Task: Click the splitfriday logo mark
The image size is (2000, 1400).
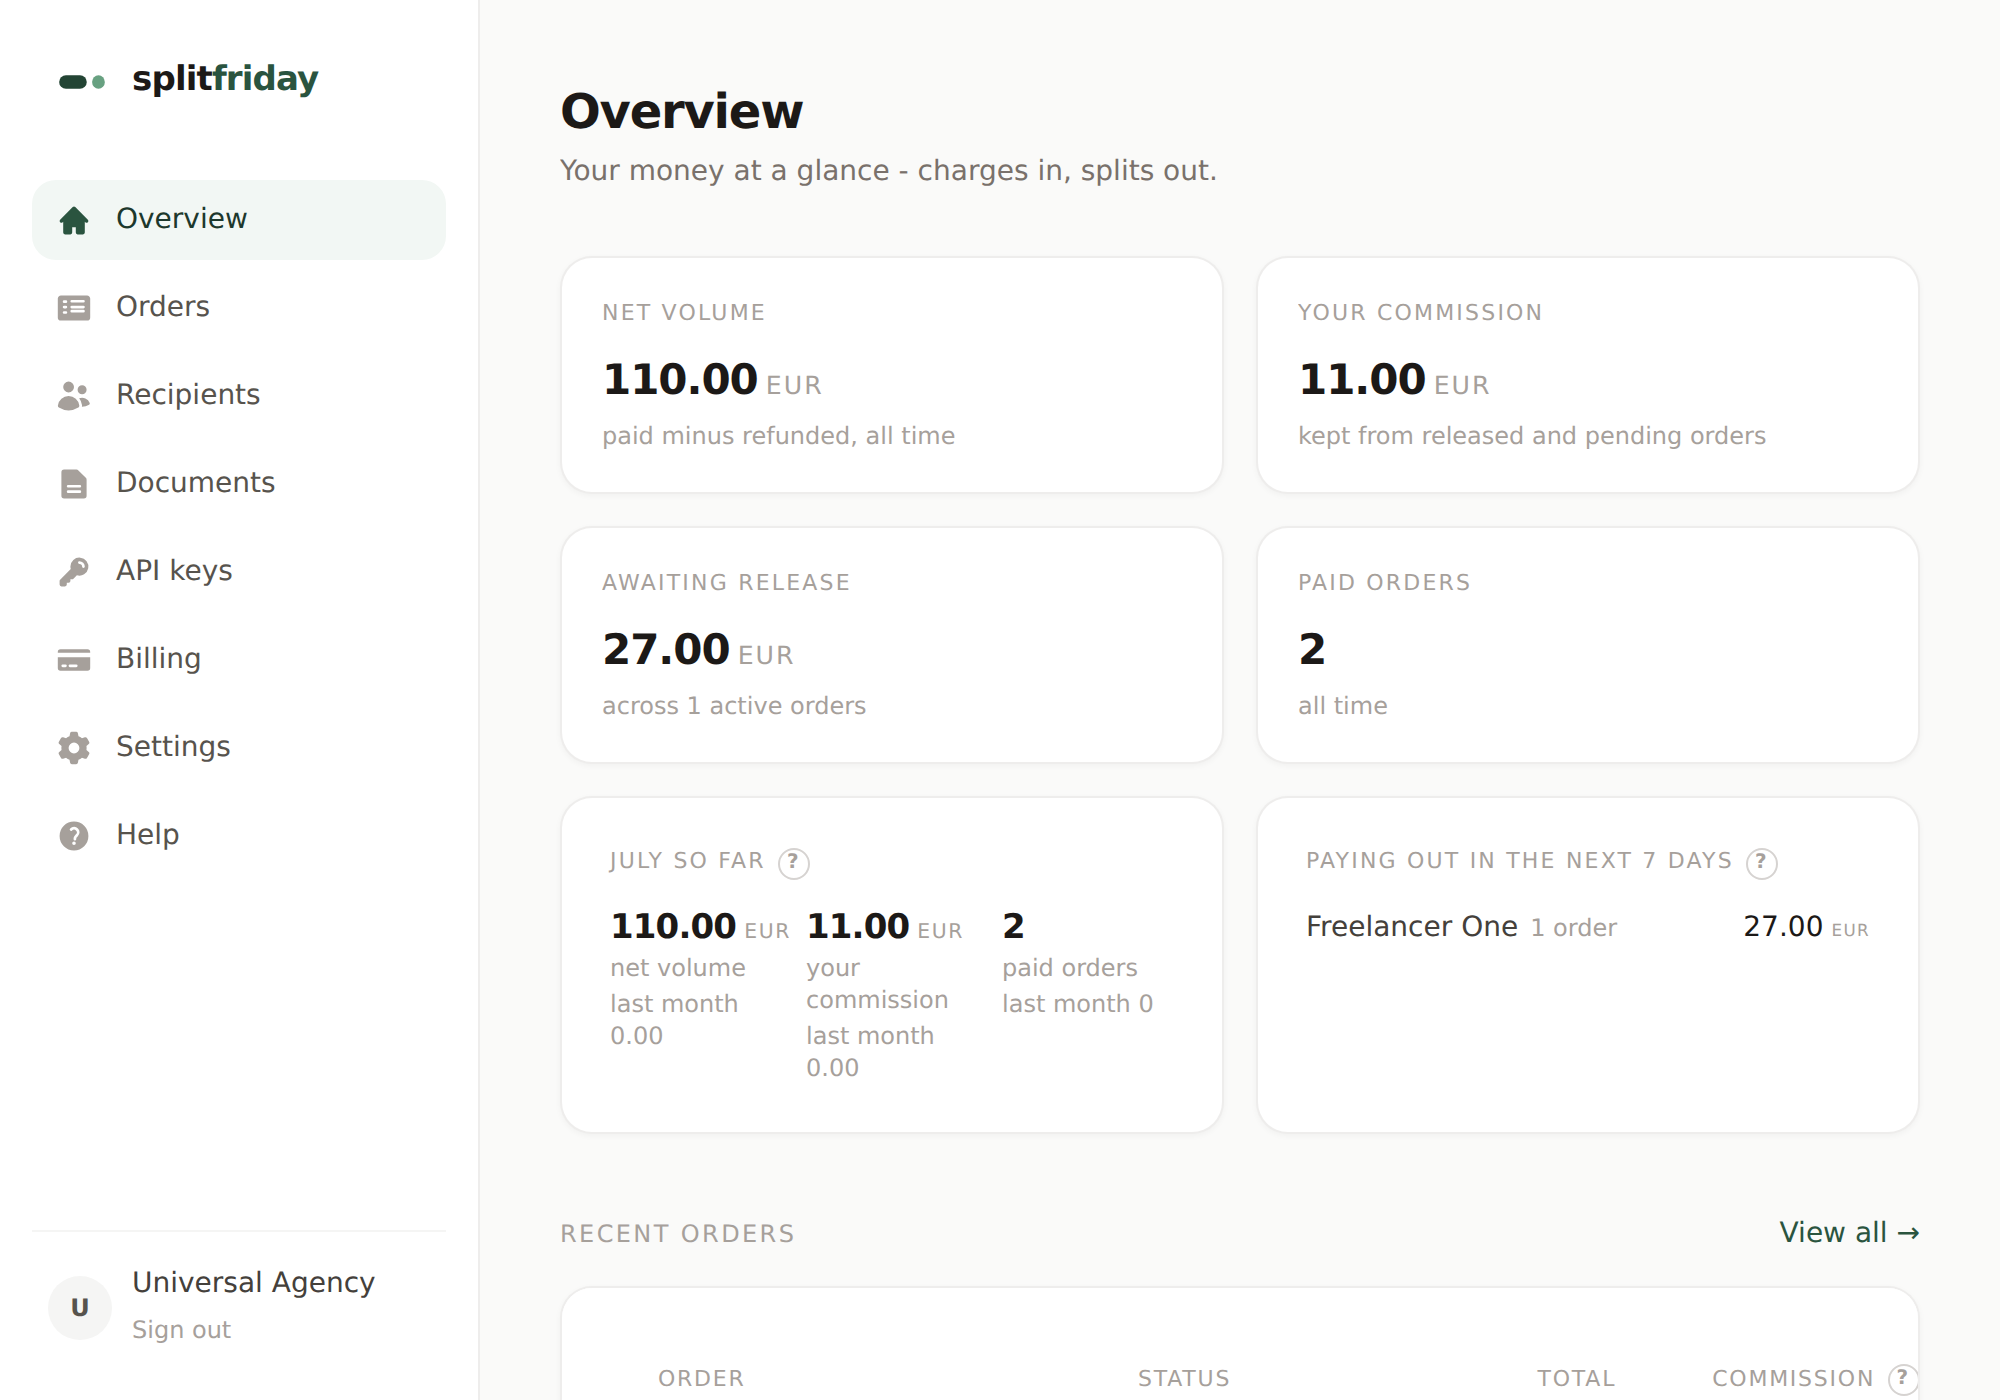Action: tap(82, 81)
